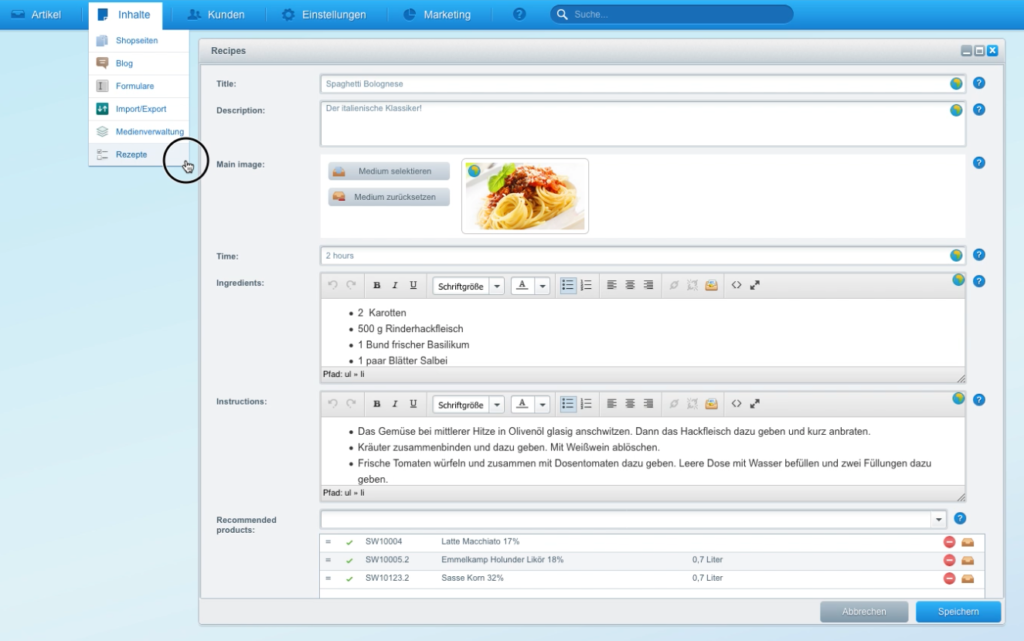Open the text color dropdown arrow in Instructions
Screen dimensions: 1024x641
[543, 405]
